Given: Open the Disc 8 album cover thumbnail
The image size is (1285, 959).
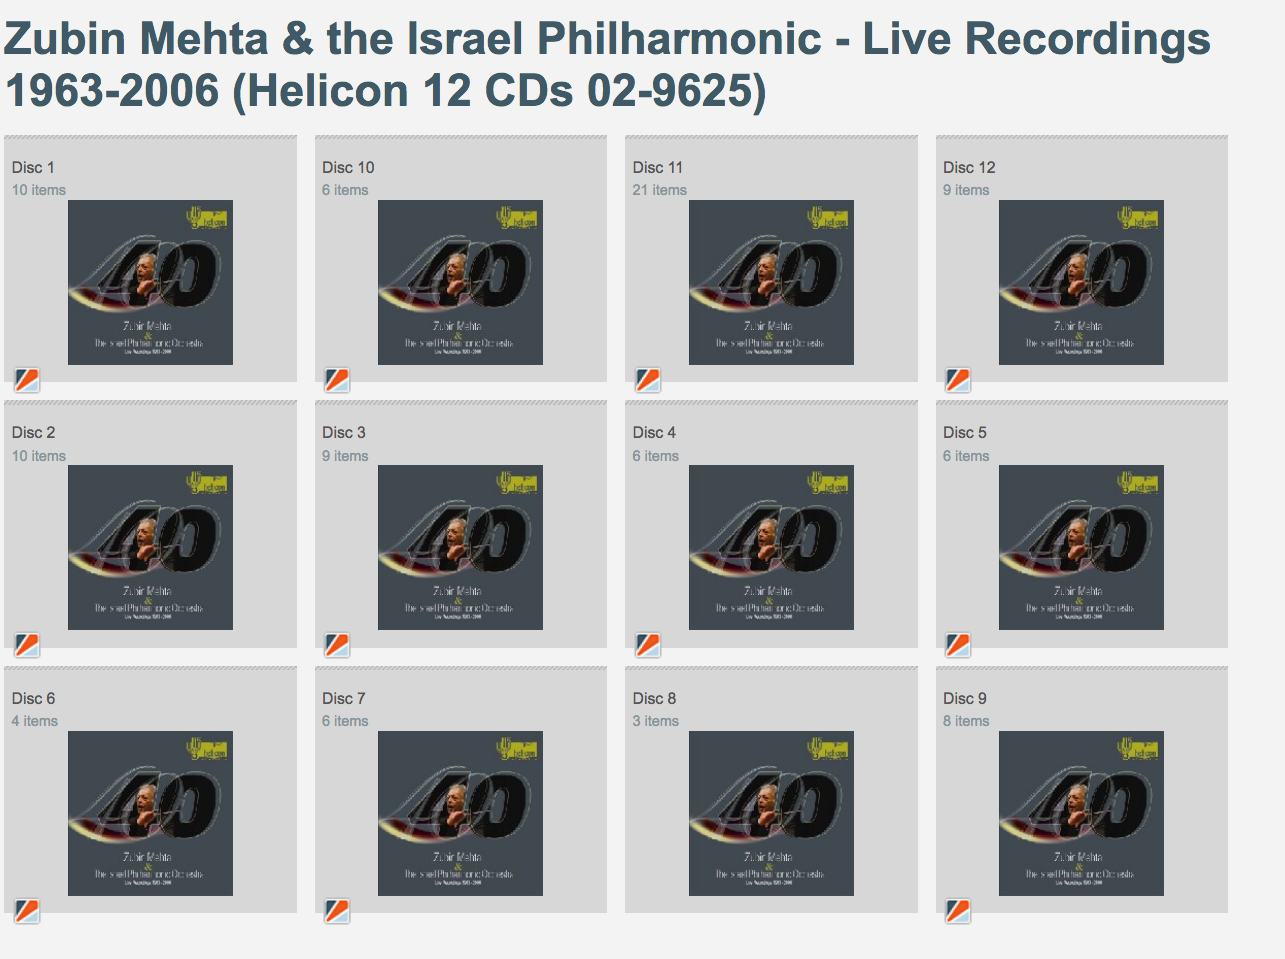Looking at the screenshot, I should [x=771, y=813].
